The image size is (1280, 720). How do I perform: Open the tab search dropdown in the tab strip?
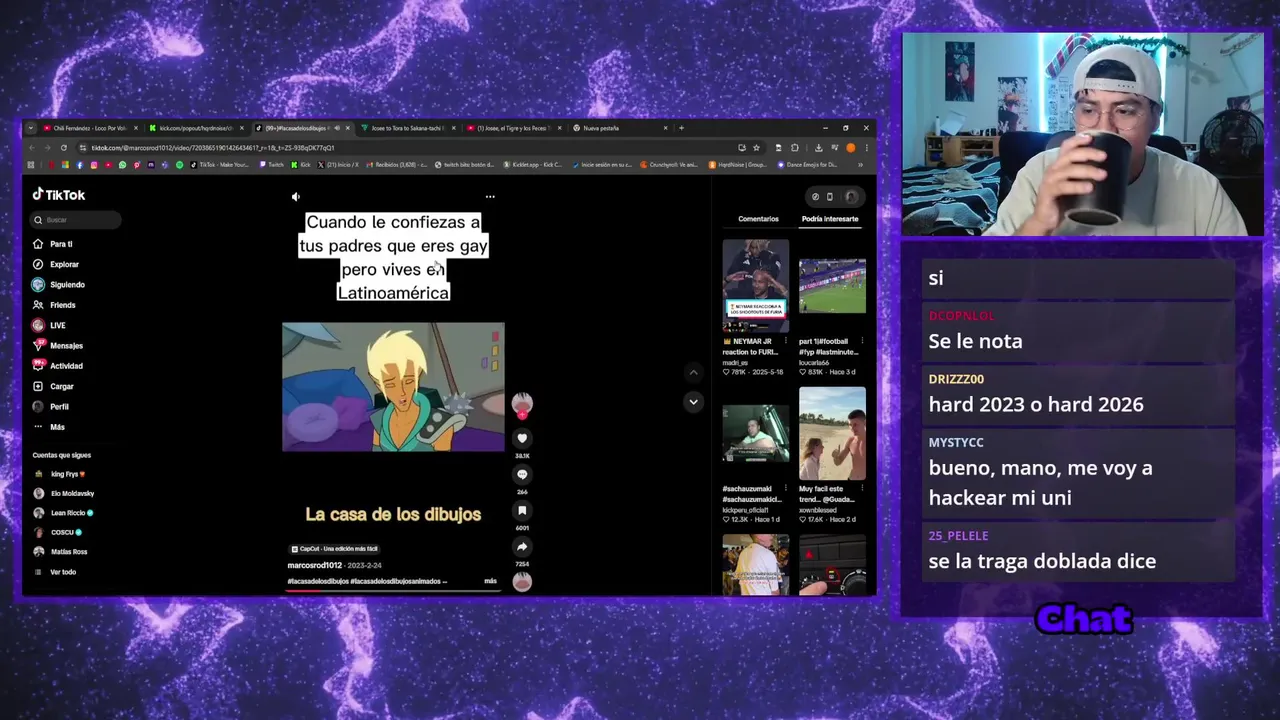pos(31,128)
